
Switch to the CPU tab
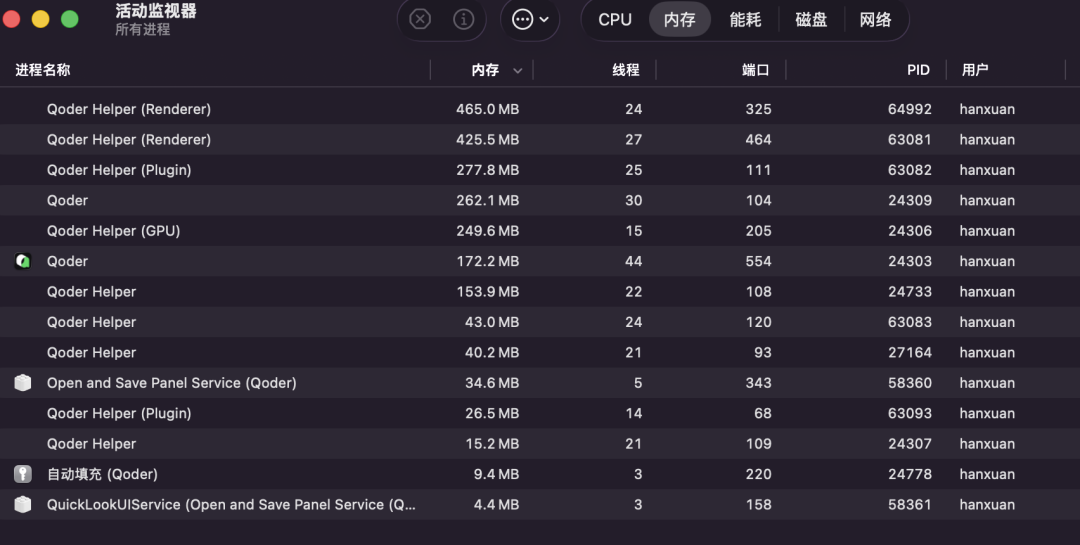point(615,19)
